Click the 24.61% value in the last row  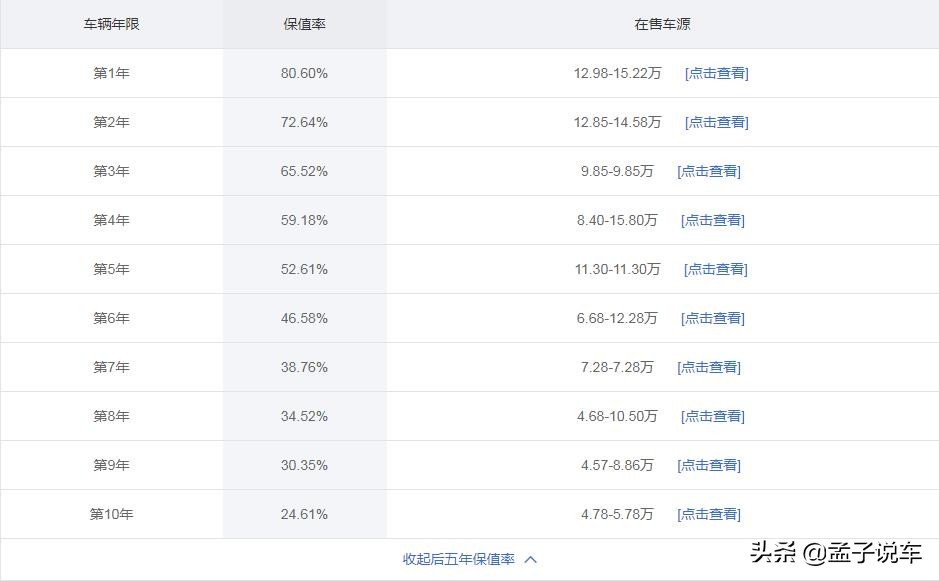tap(304, 514)
